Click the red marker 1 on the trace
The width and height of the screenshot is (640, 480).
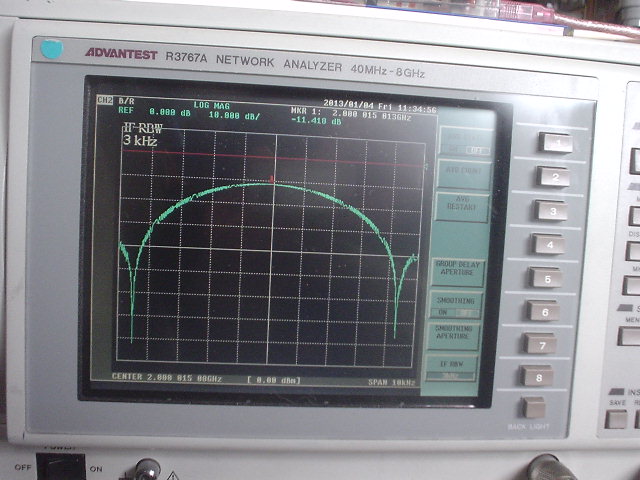pos(272,180)
